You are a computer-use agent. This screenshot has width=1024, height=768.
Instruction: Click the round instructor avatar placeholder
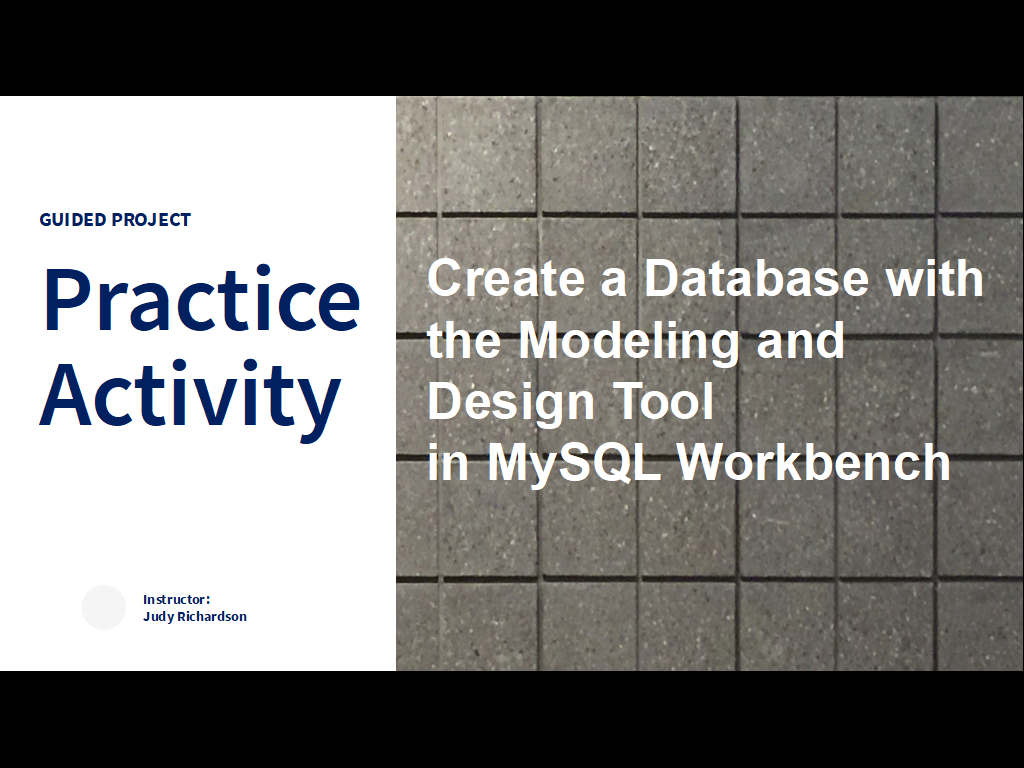[x=104, y=607]
